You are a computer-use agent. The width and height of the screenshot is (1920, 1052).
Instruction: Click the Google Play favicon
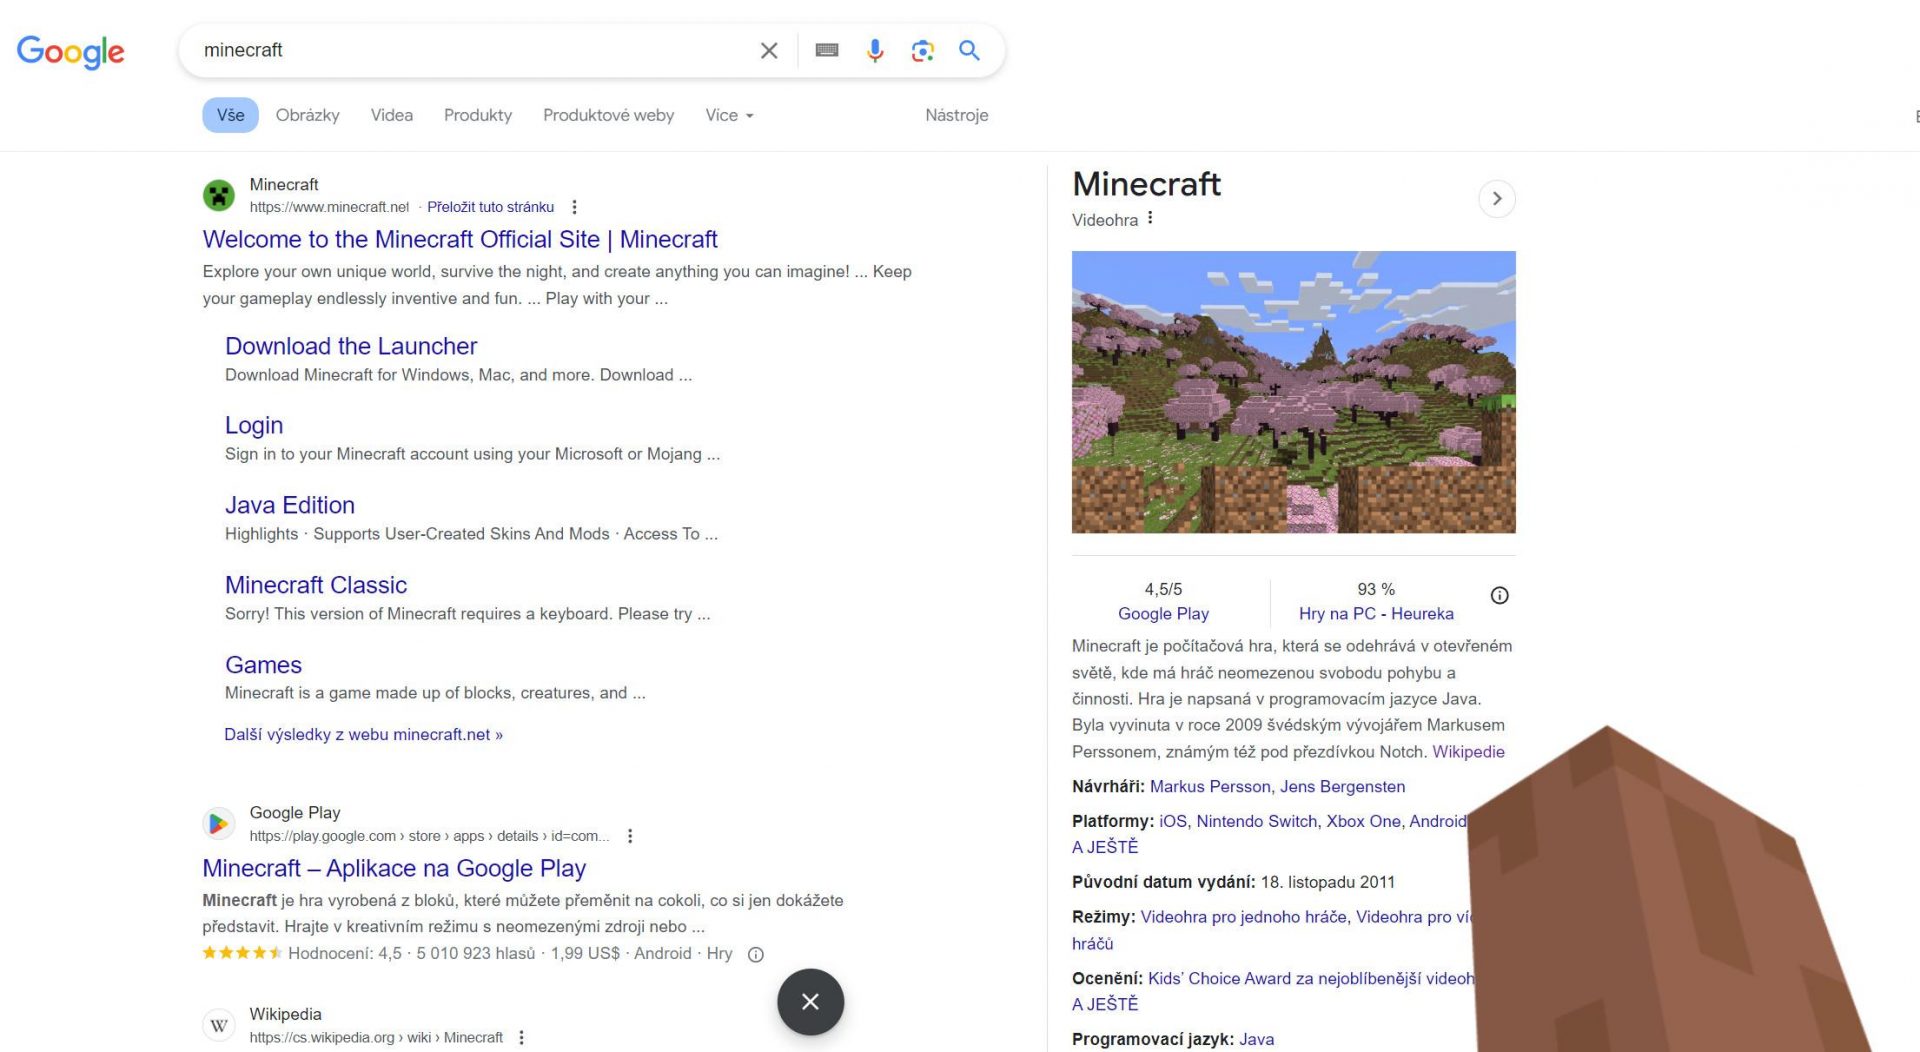(219, 823)
